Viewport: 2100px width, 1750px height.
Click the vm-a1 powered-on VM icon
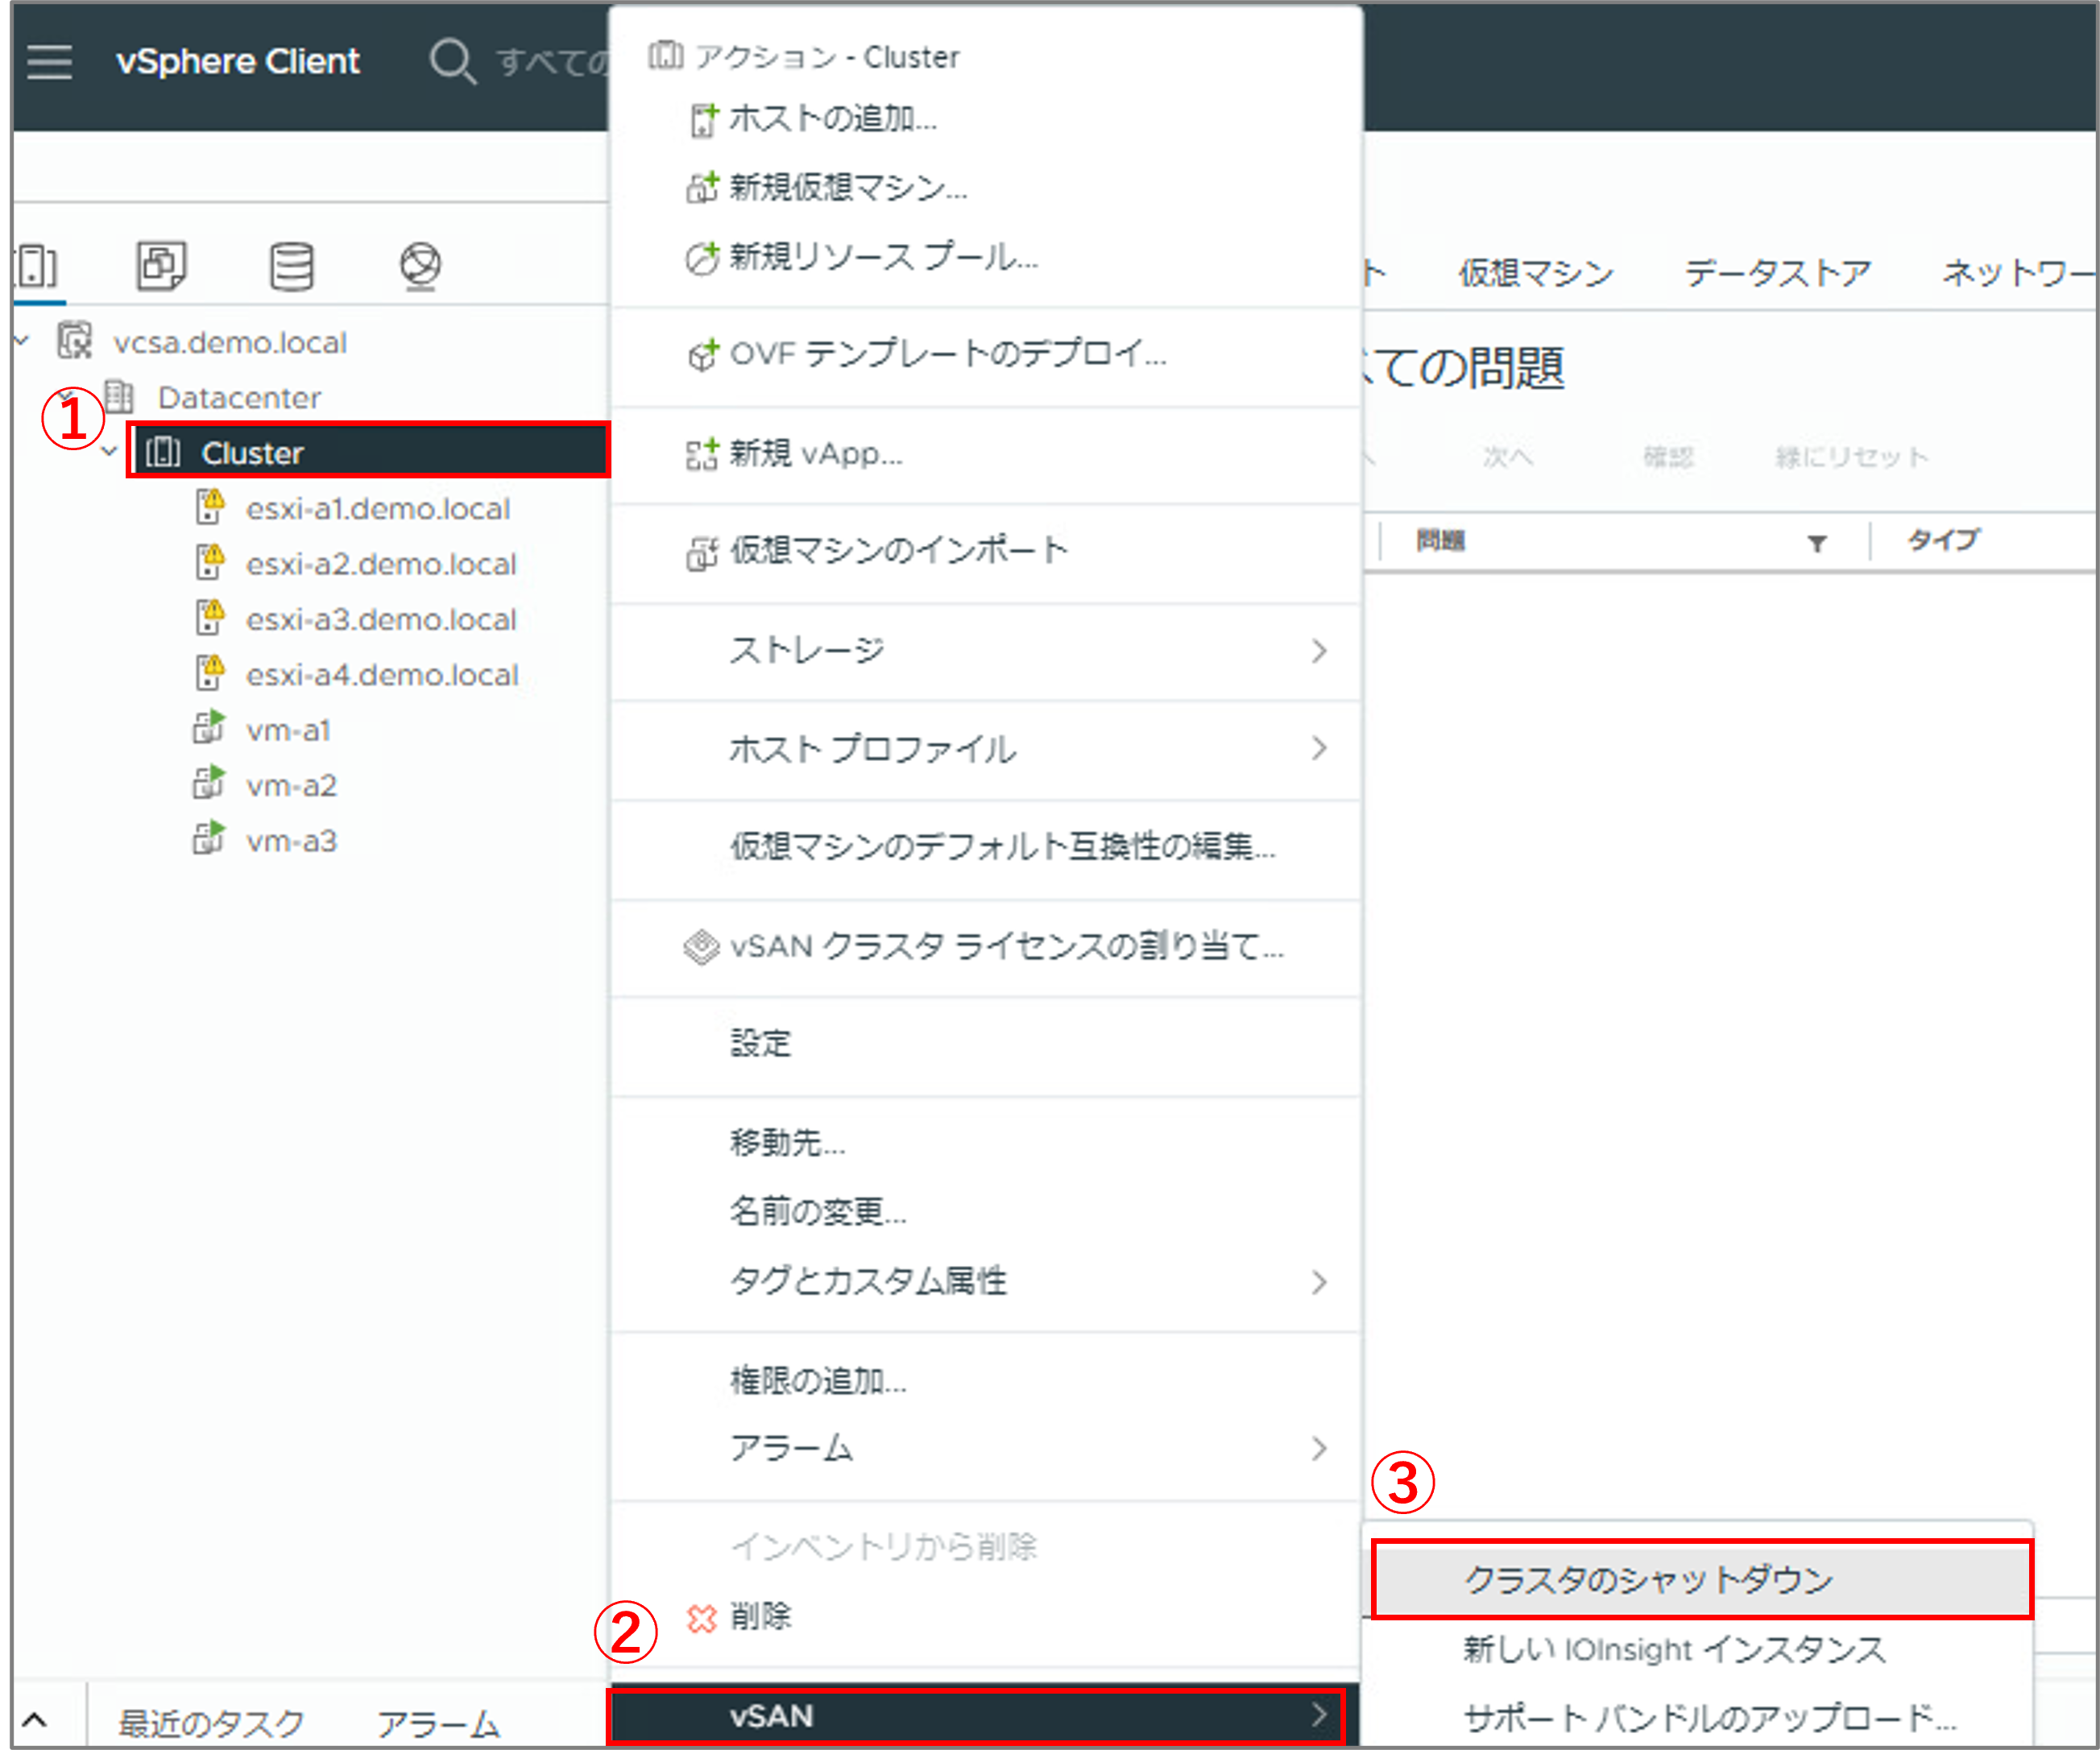[x=208, y=728]
